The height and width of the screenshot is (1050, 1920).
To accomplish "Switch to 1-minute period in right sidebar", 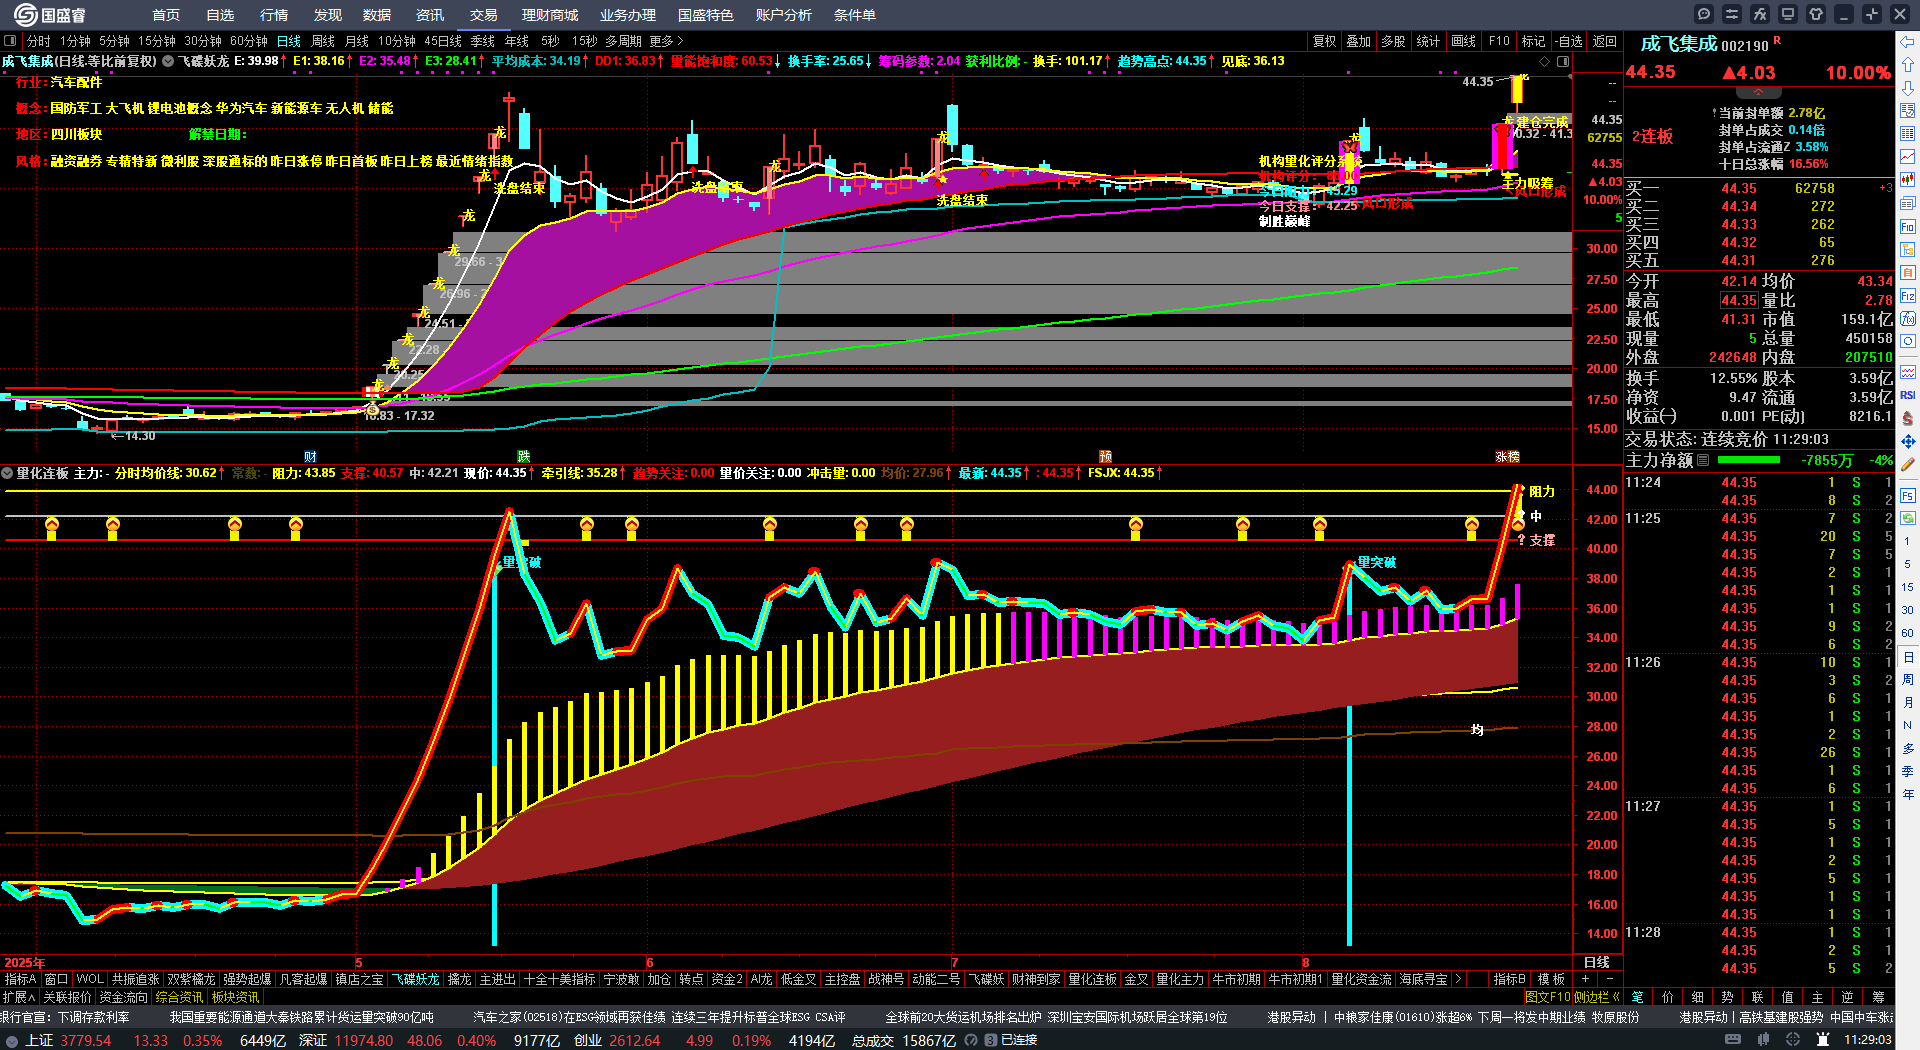I will coord(1908,541).
